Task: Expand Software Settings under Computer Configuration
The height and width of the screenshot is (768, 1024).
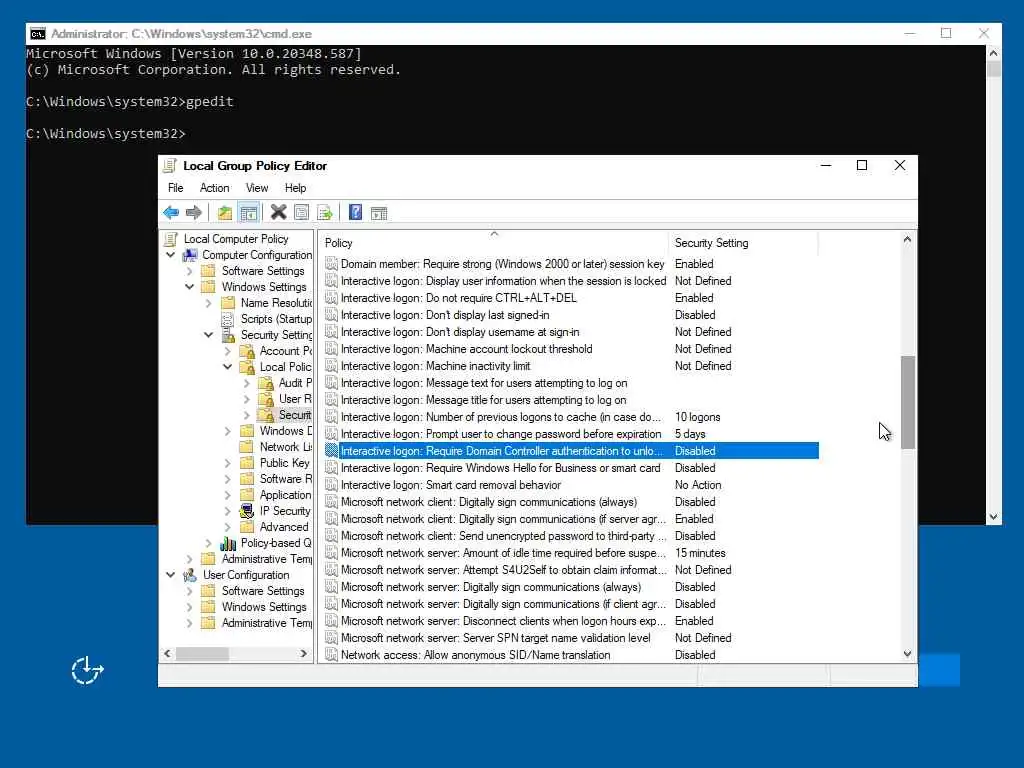Action: click(x=189, y=271)
